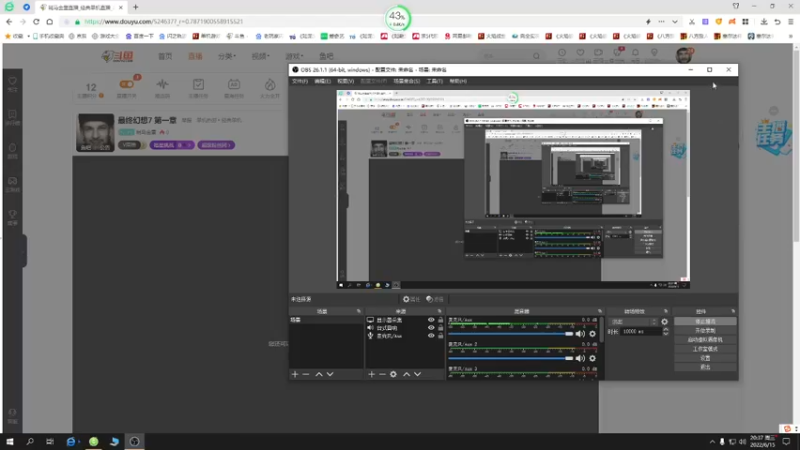Move scene up in the Scenes panel
The height and width of the screenshot is (450, 800).
pyautogui.click(x=319, y=374)
